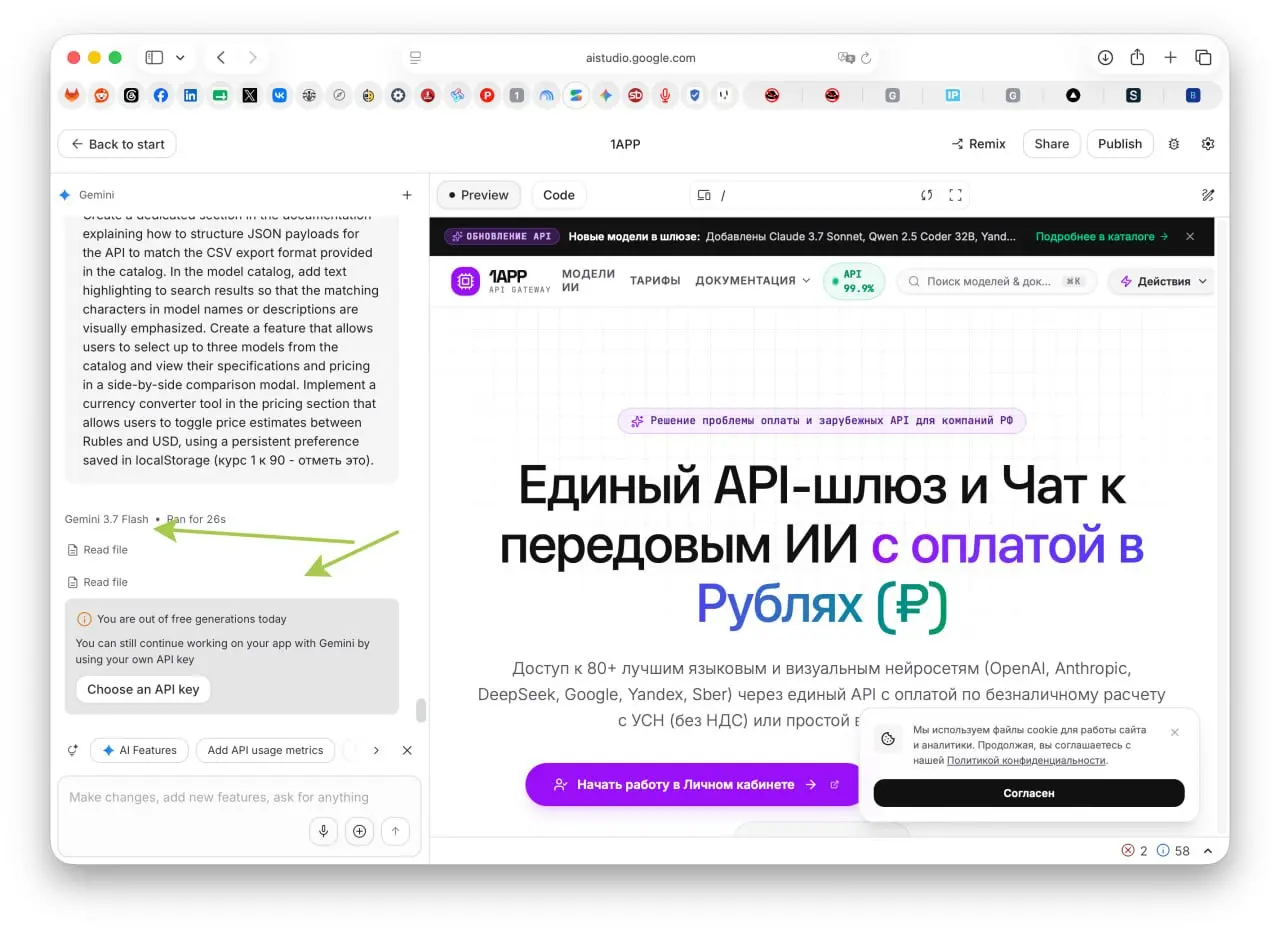Open settings gear next to Publish

[1208, 144]
